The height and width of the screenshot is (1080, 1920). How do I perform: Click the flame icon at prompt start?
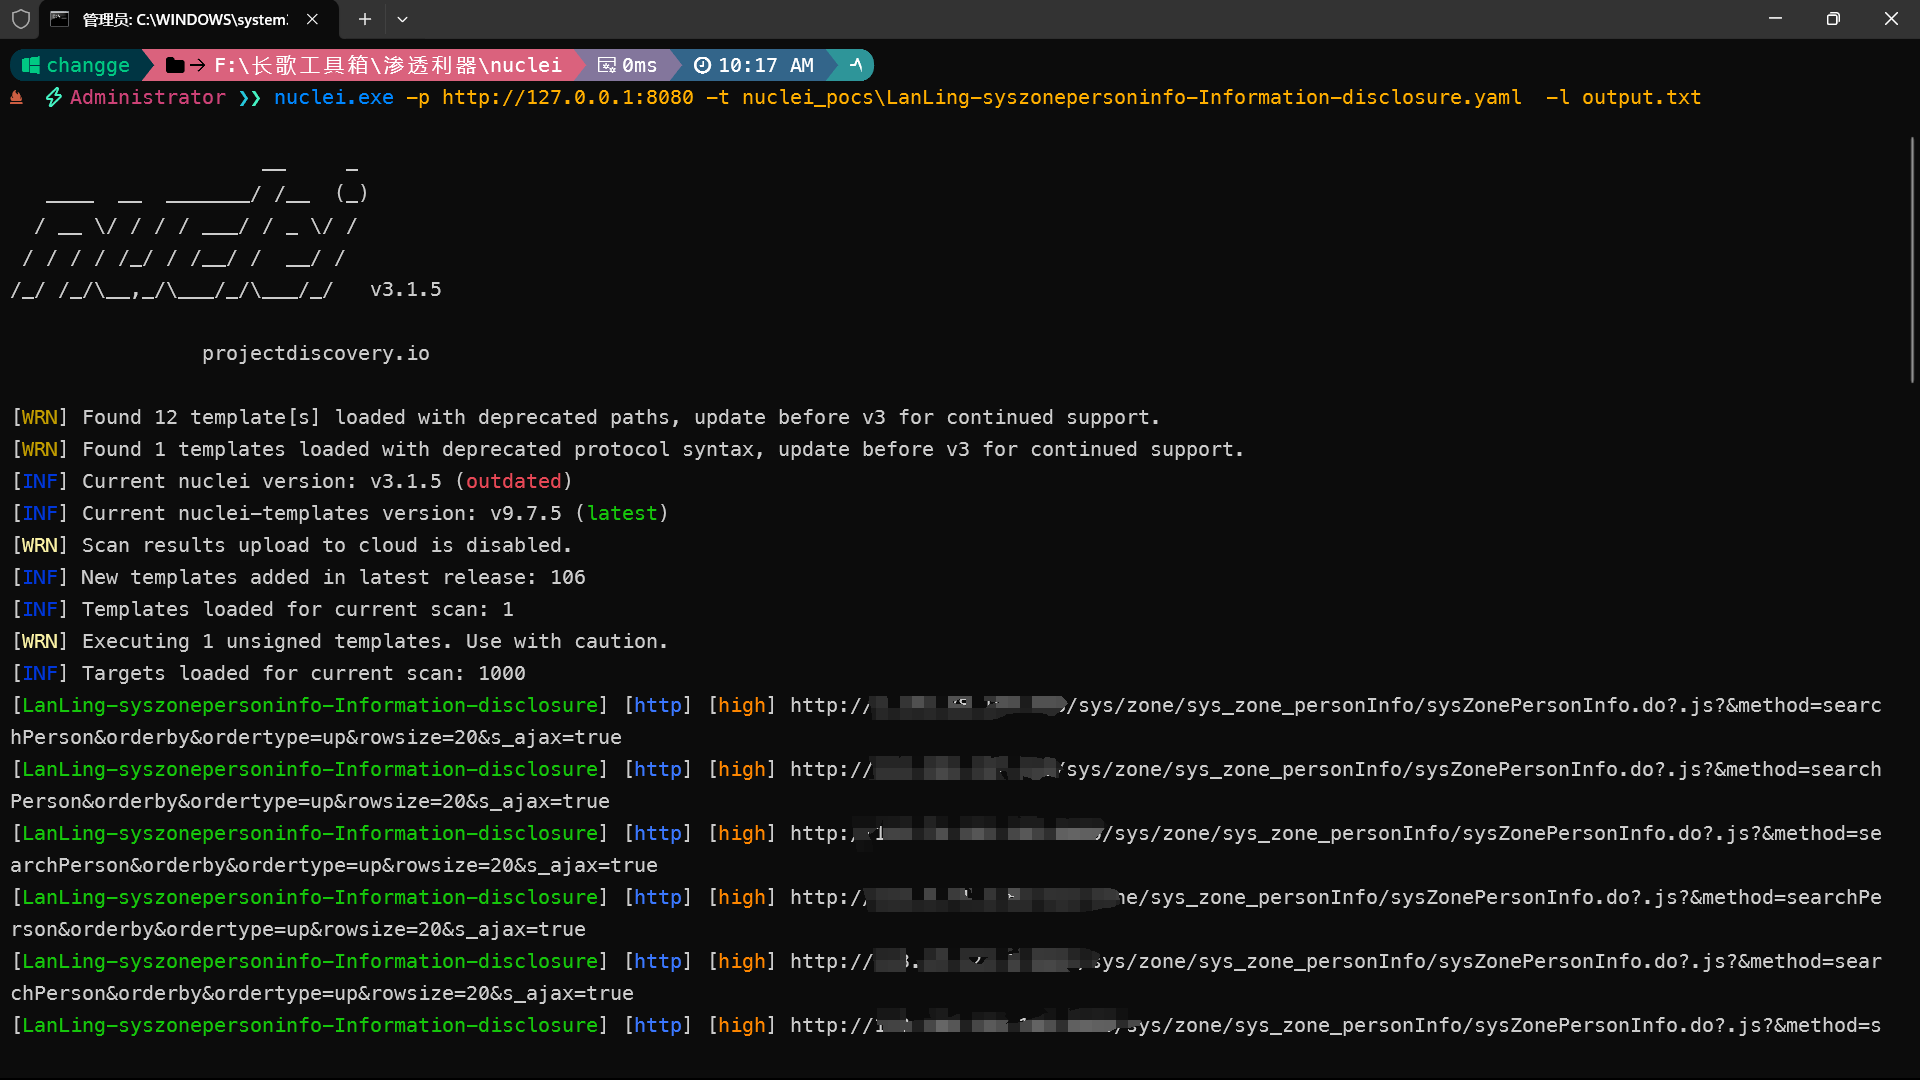[16, 97]
